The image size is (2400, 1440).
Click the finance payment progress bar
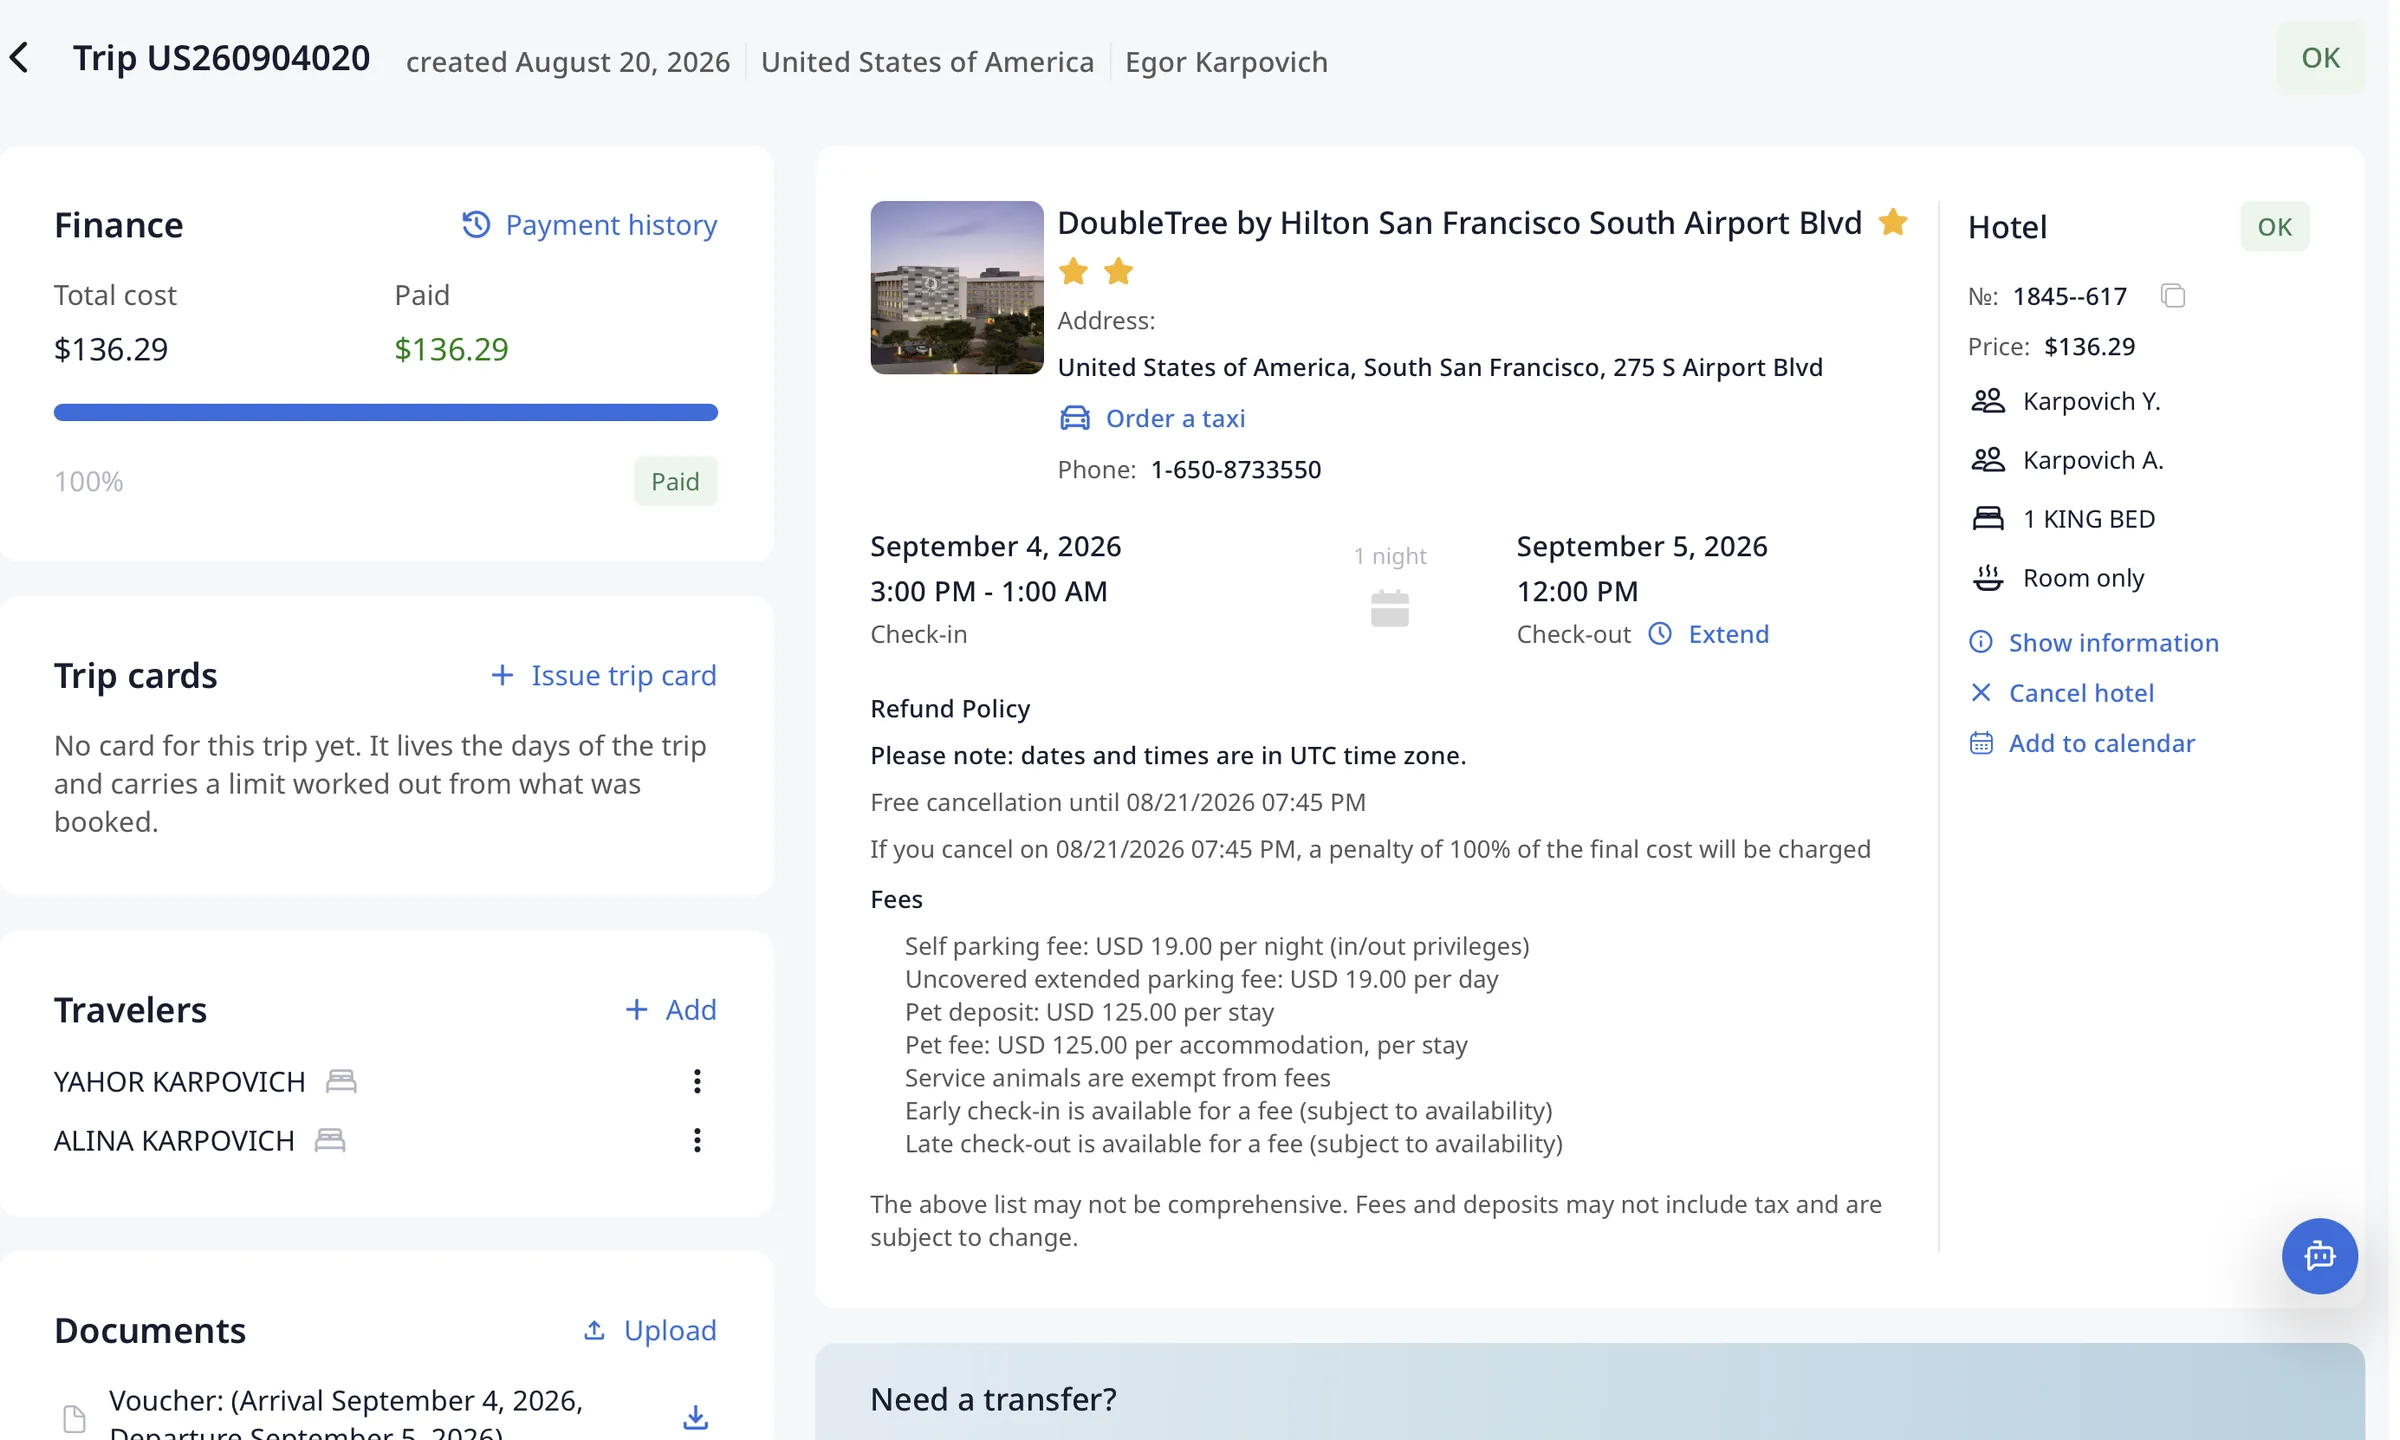click(x=386, y=412)
